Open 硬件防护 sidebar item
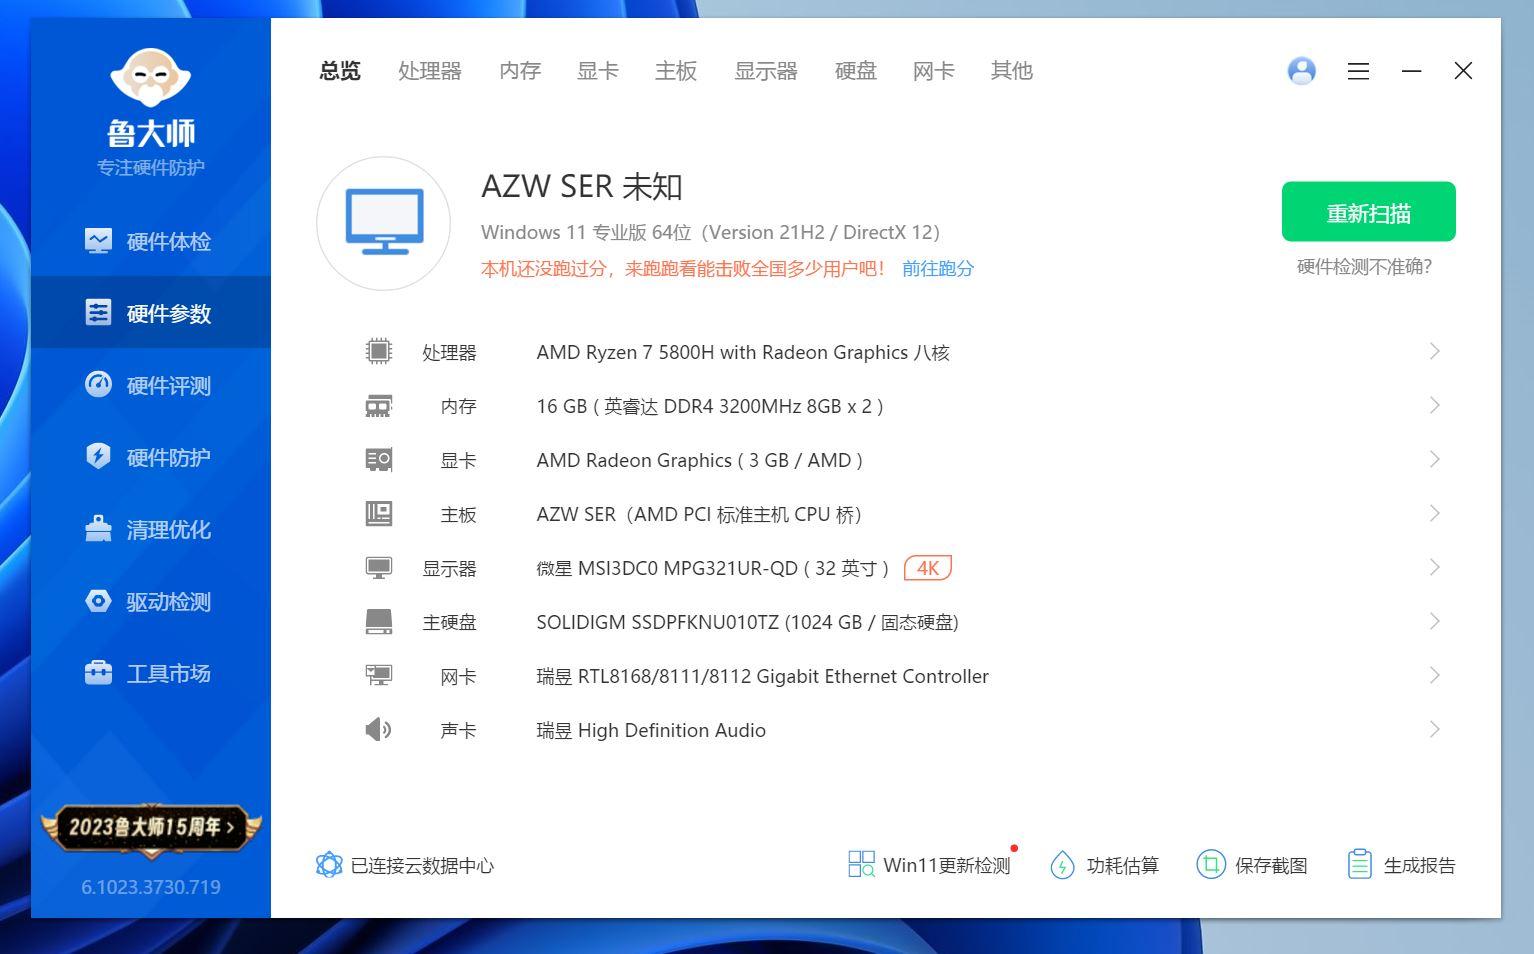 click(x=150, y=457)
